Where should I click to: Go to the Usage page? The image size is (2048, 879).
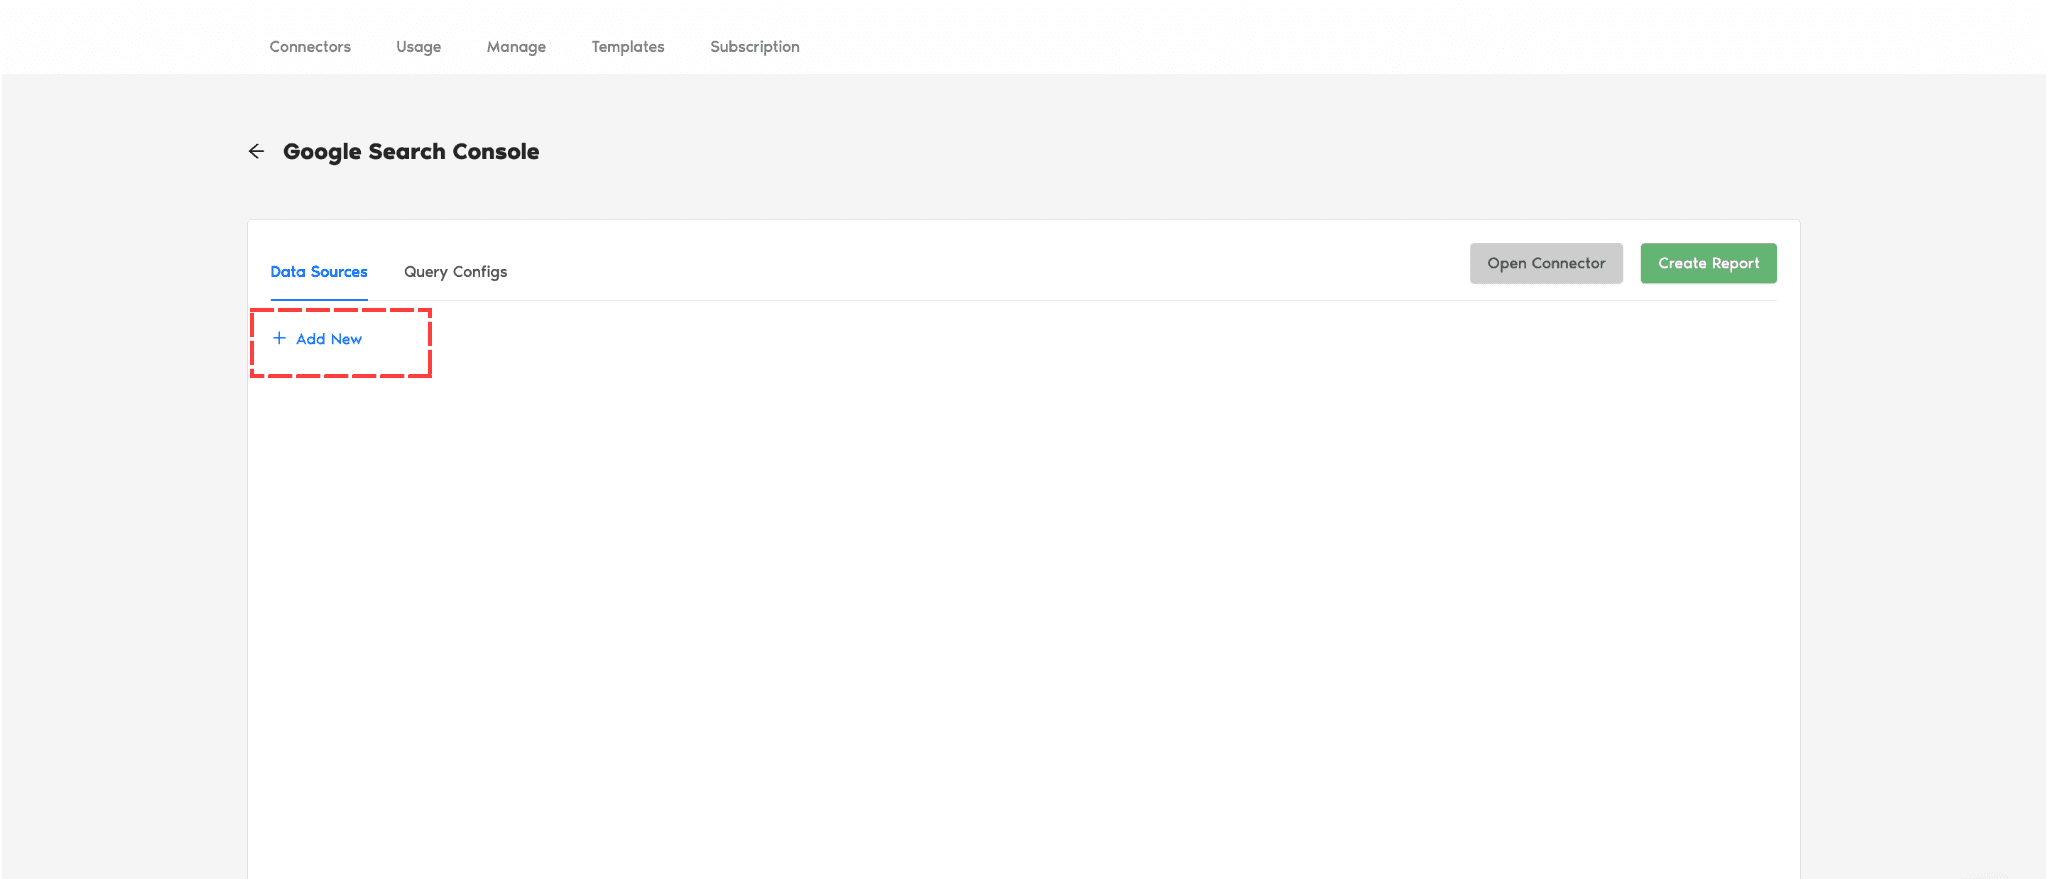click(x=418, y=47)
